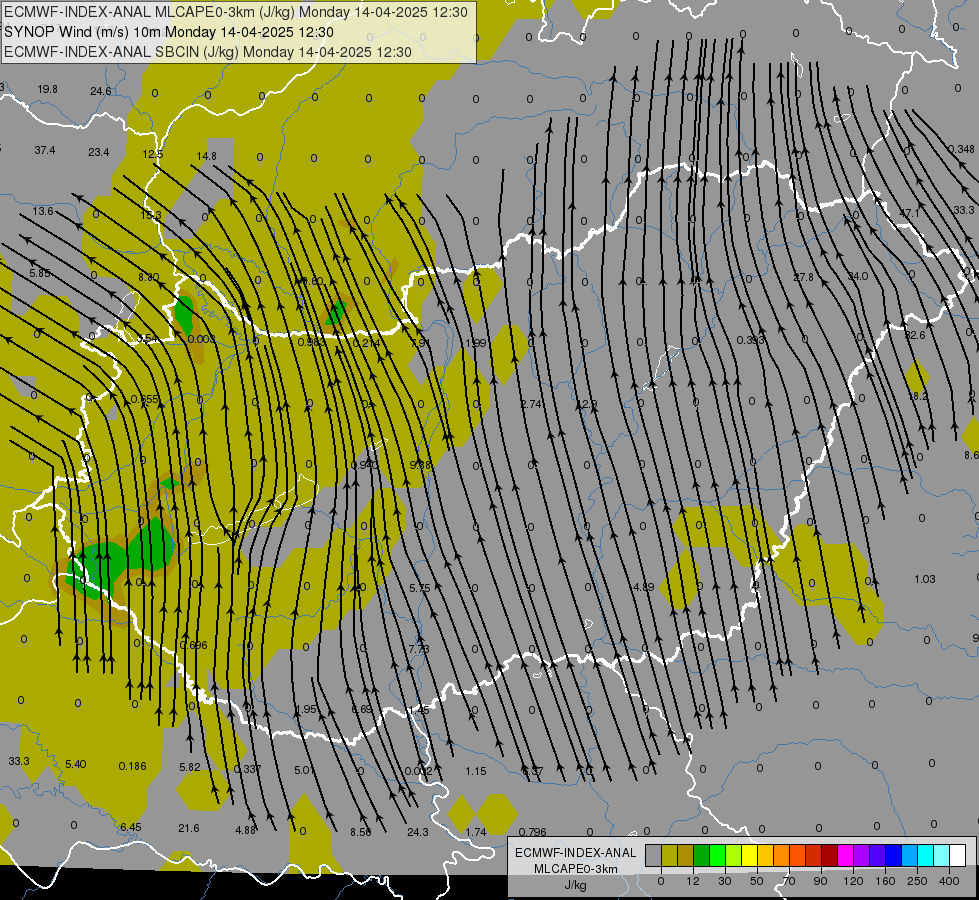Click the '5.85' grid value

click(x=40, y=273)
